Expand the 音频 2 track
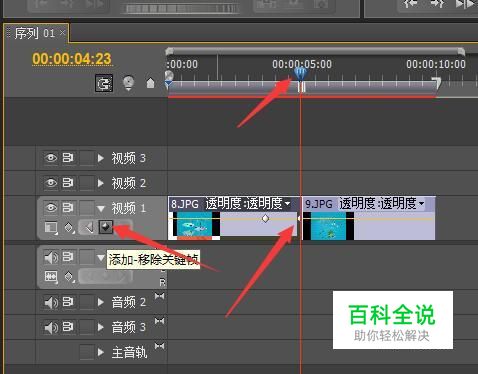Viewport: 478px width, 374px height. click(x=101, y=303)
